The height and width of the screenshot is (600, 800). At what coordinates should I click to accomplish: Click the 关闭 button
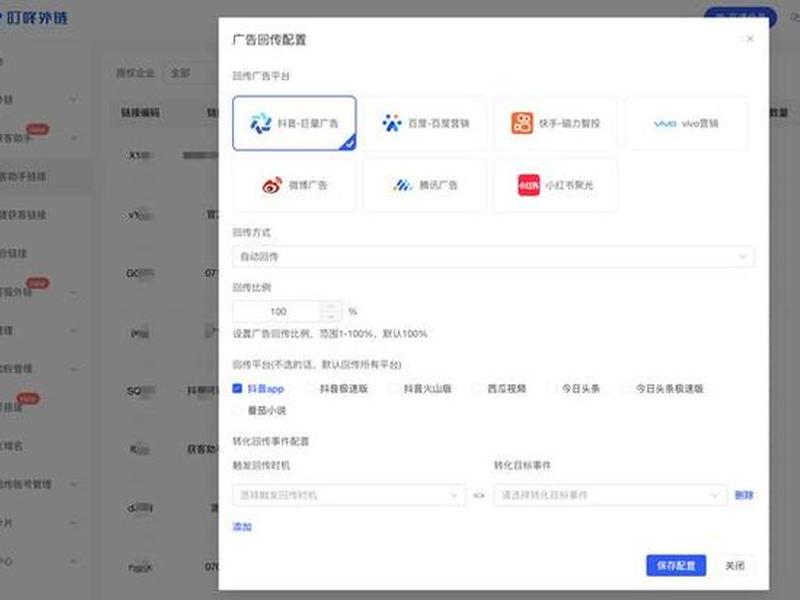tap(735, 565)
